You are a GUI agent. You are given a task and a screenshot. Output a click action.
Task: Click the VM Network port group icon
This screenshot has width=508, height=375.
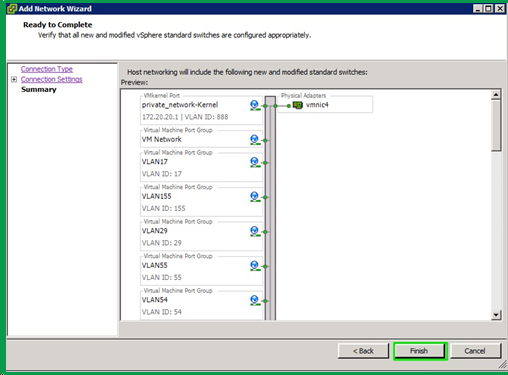coord(255,140)
